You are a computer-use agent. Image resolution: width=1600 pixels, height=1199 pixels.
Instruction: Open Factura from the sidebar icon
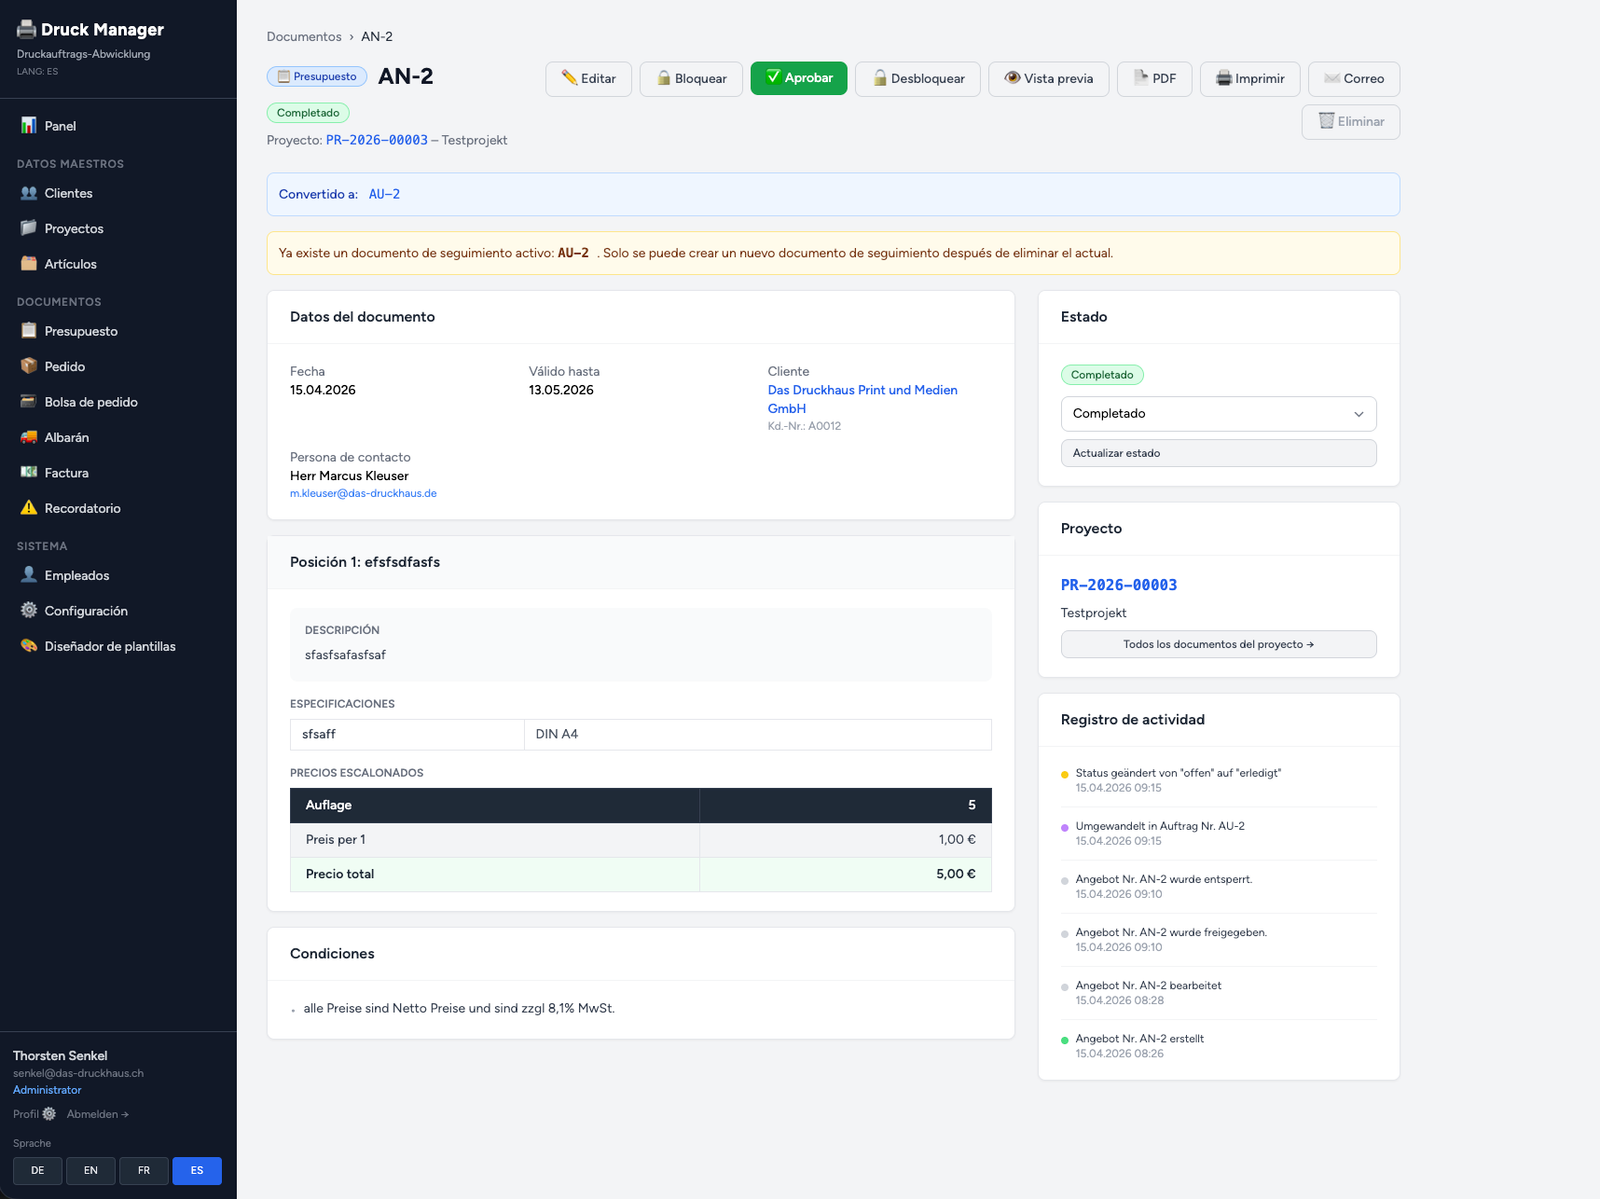27,472
